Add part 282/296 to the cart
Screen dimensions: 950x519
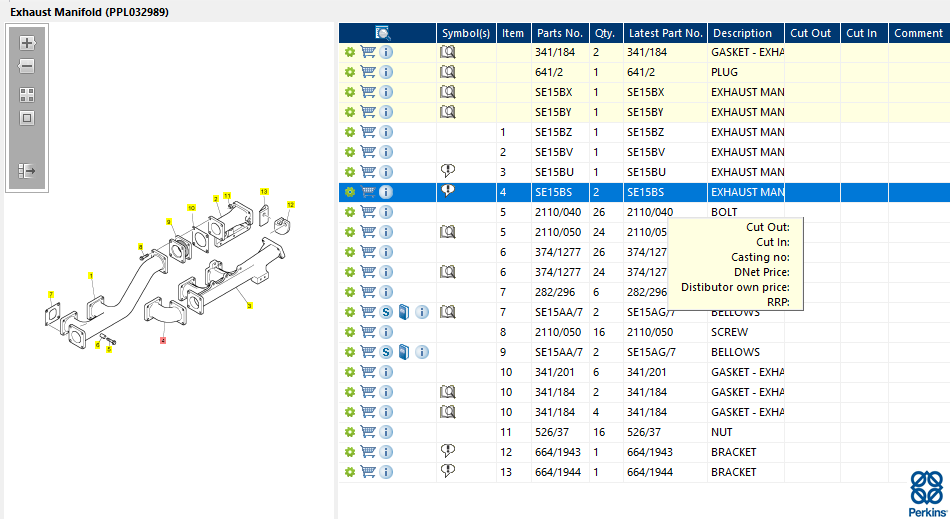point(368,291)
